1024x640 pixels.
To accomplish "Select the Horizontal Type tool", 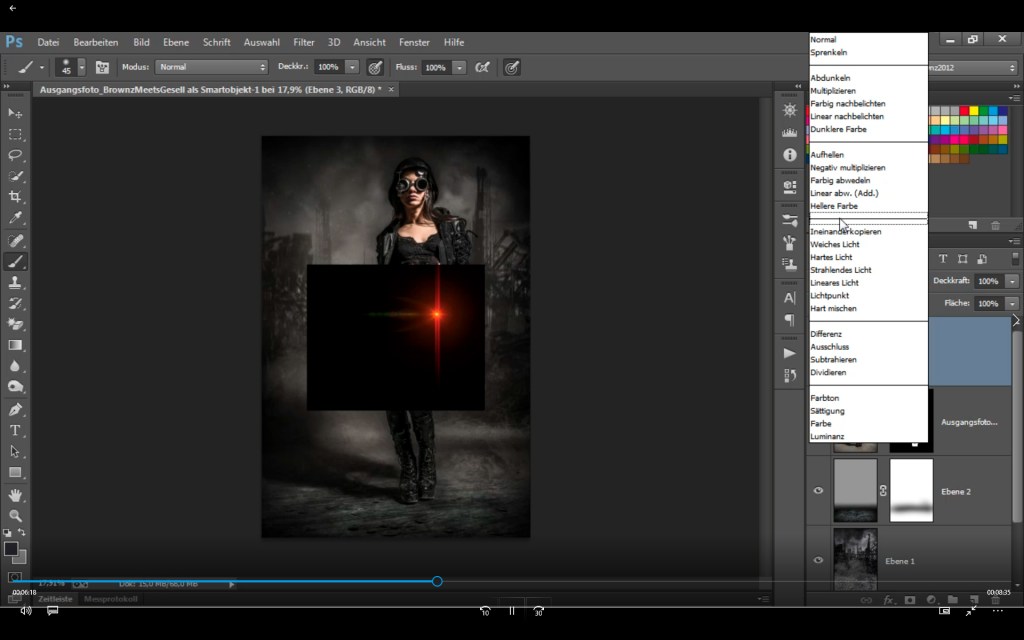I will [x=16, y=430].
